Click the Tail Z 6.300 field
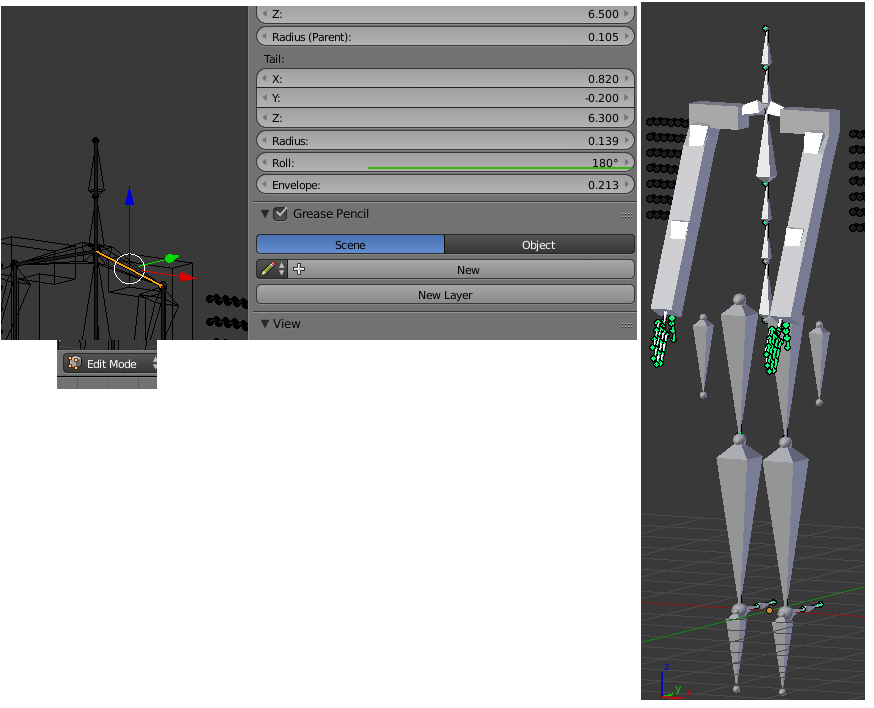Viewport: 874px width, 708px height. pos(445,118)
